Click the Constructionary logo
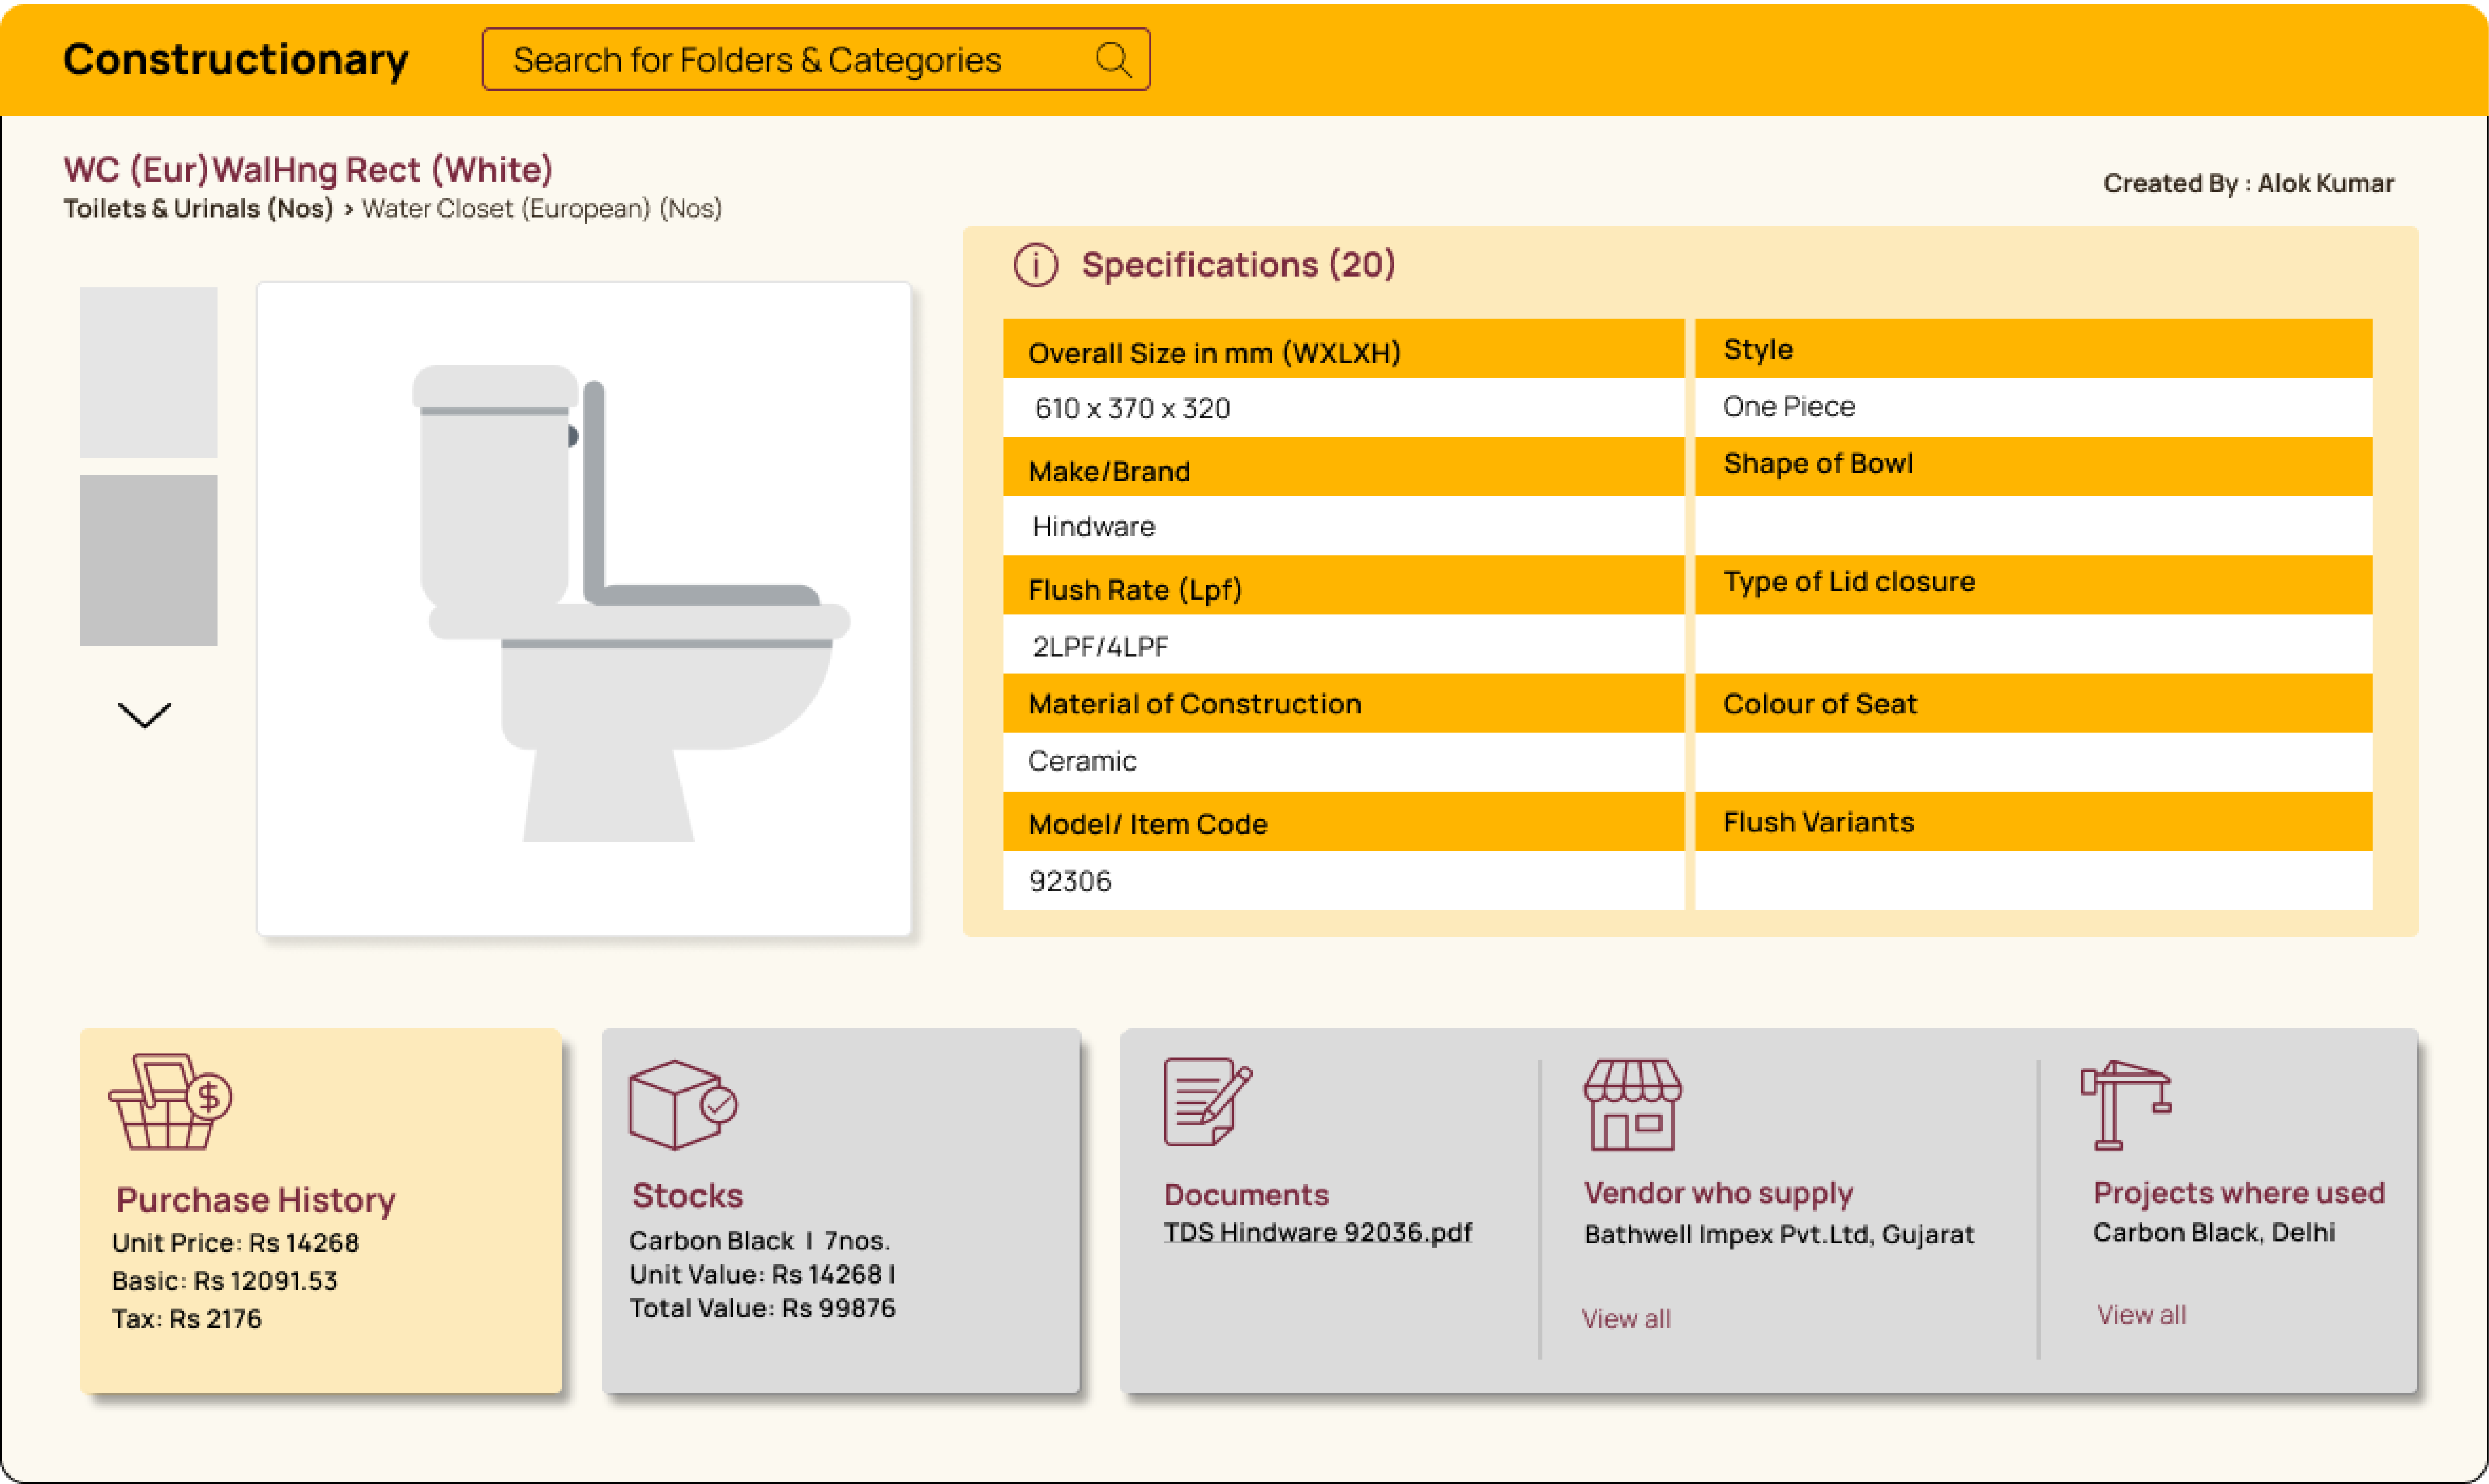The height and width of the screenshot is (1484, 2489). [236, 60]
